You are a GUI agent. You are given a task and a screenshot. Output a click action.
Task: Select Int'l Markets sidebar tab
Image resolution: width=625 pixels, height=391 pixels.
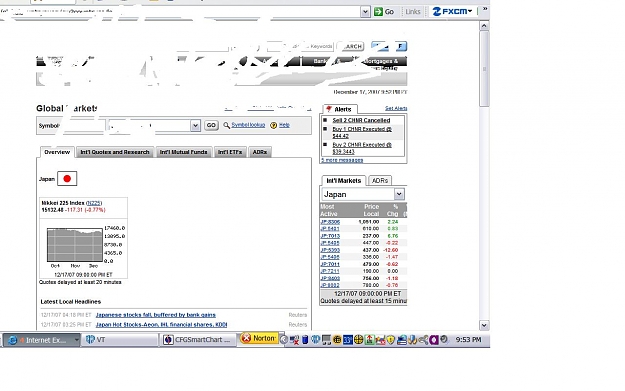[343, 181]
